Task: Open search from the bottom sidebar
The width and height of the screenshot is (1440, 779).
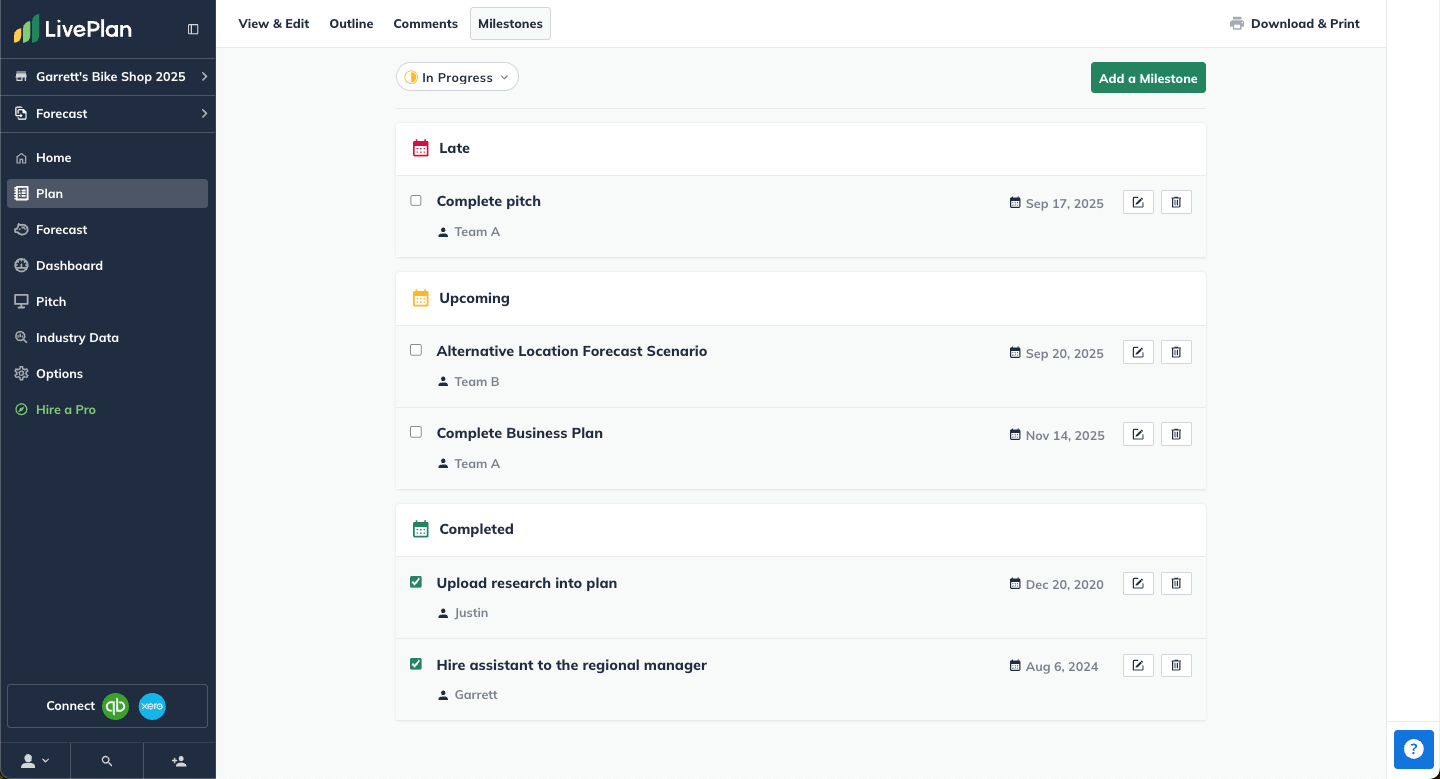Action: [x=107, y=761]
